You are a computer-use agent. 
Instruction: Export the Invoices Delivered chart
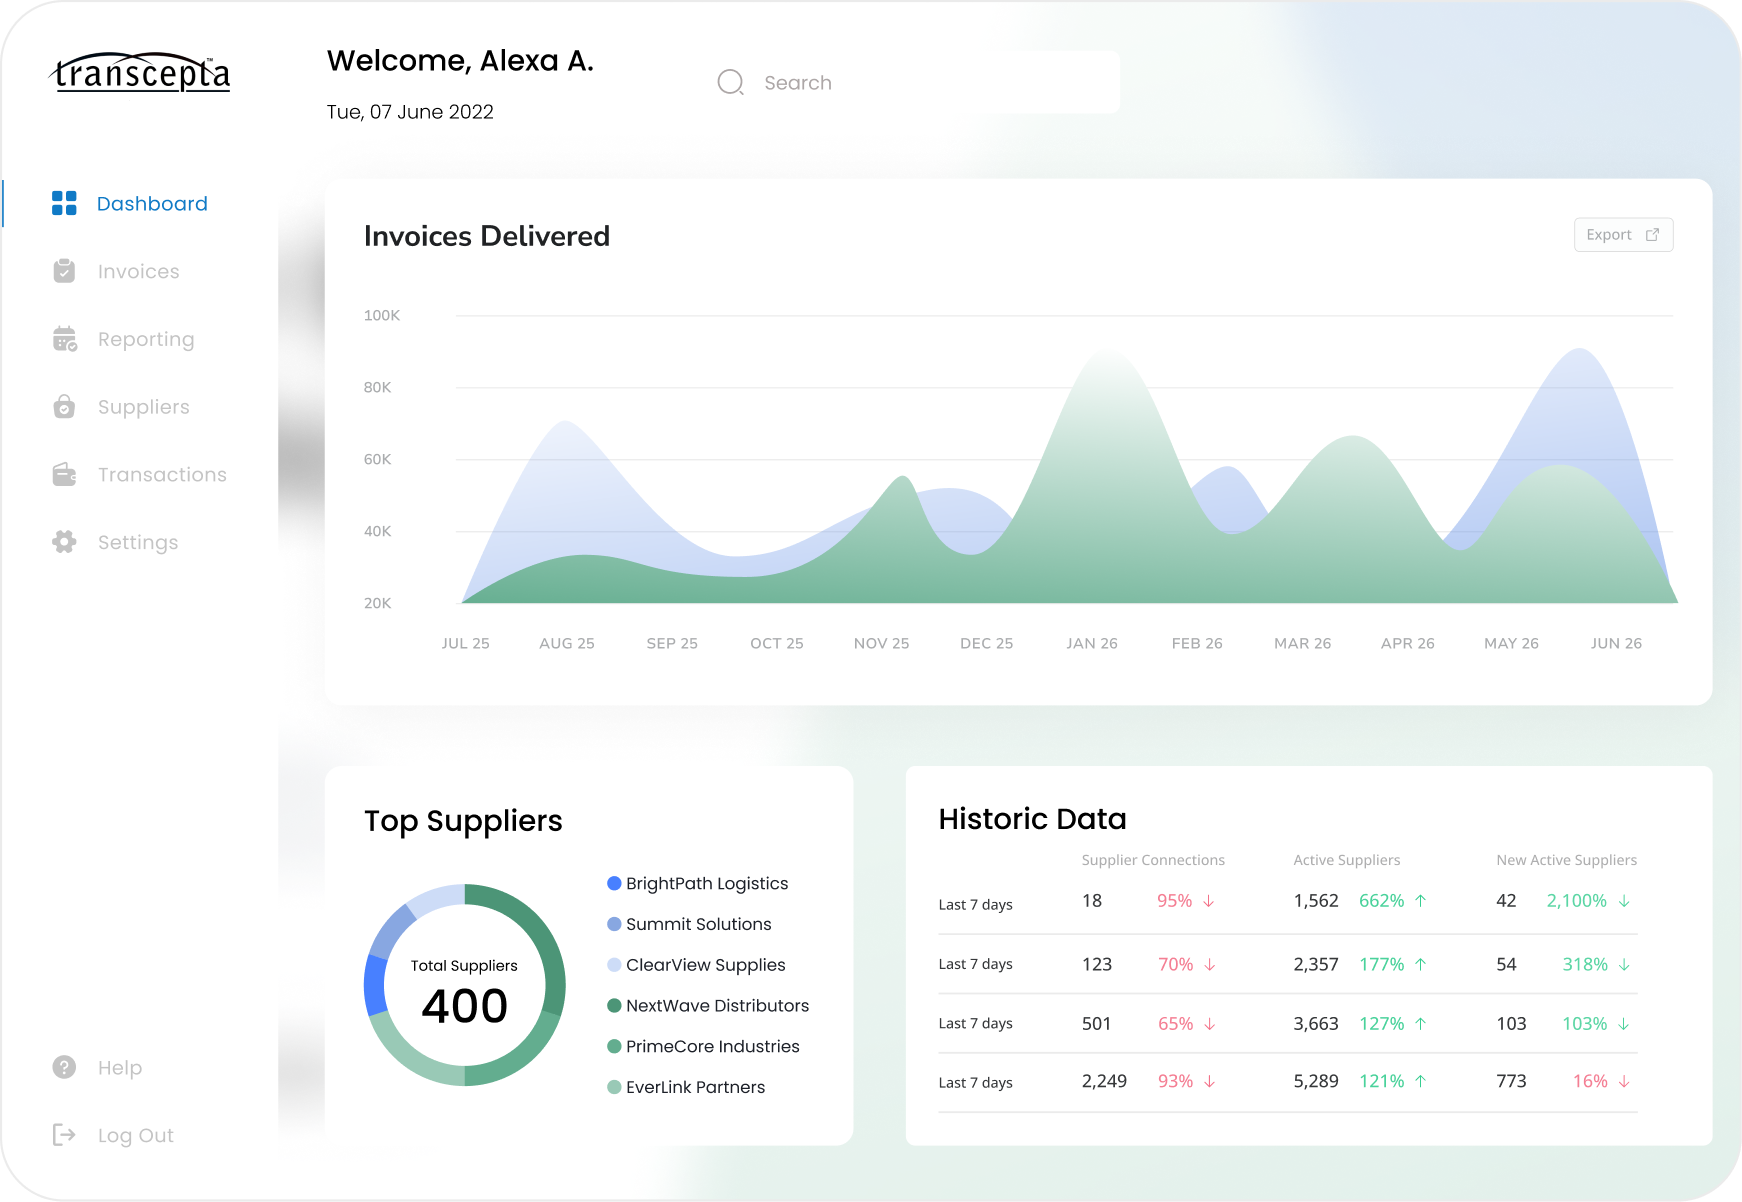click(1623, 235)
